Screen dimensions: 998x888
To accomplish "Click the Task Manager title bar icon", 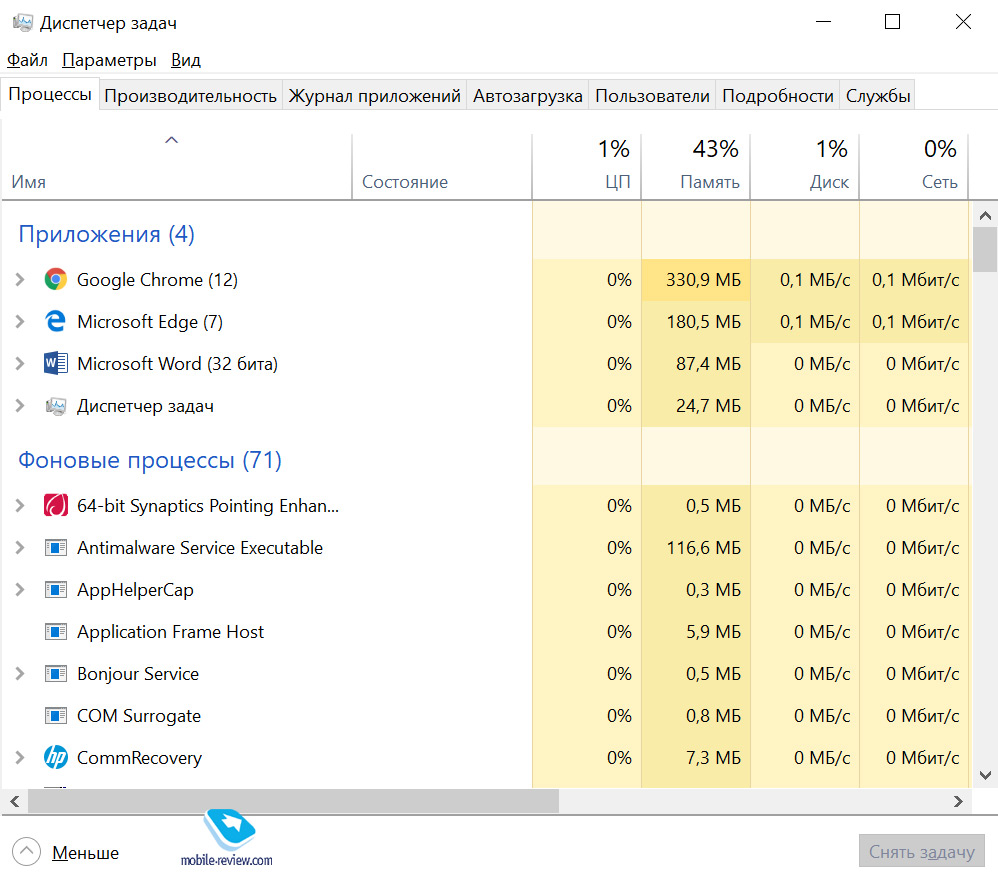I will coord(22,23).
